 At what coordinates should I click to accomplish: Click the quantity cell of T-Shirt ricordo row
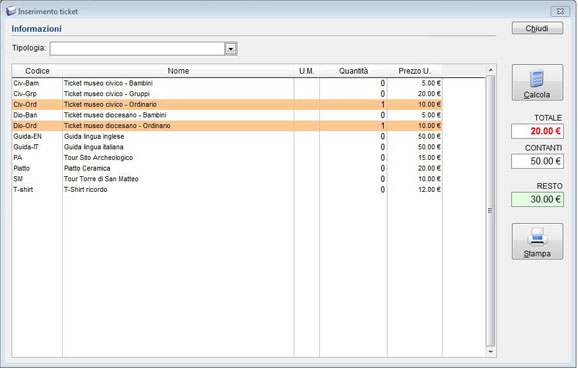pos(353,190)
